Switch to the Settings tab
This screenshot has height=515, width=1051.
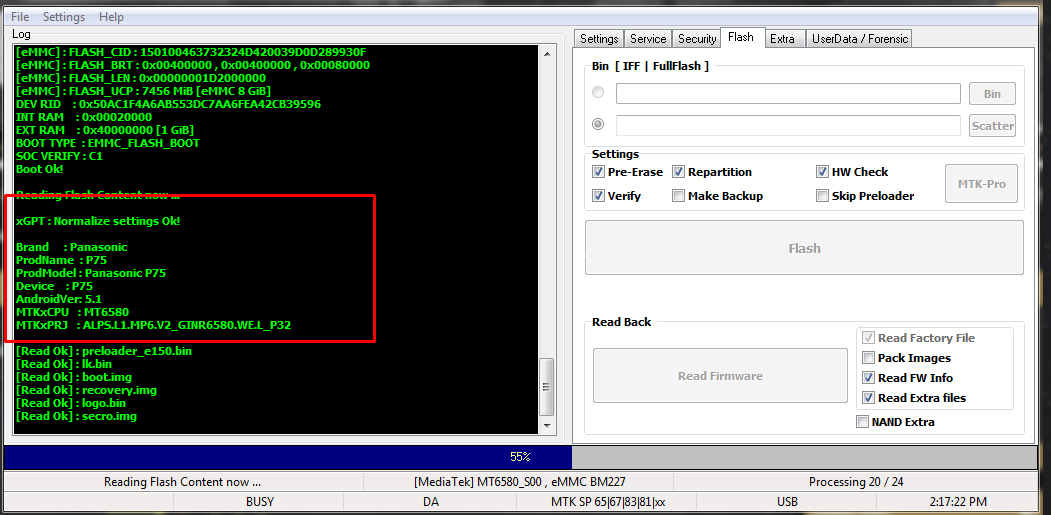pos(599,39)
